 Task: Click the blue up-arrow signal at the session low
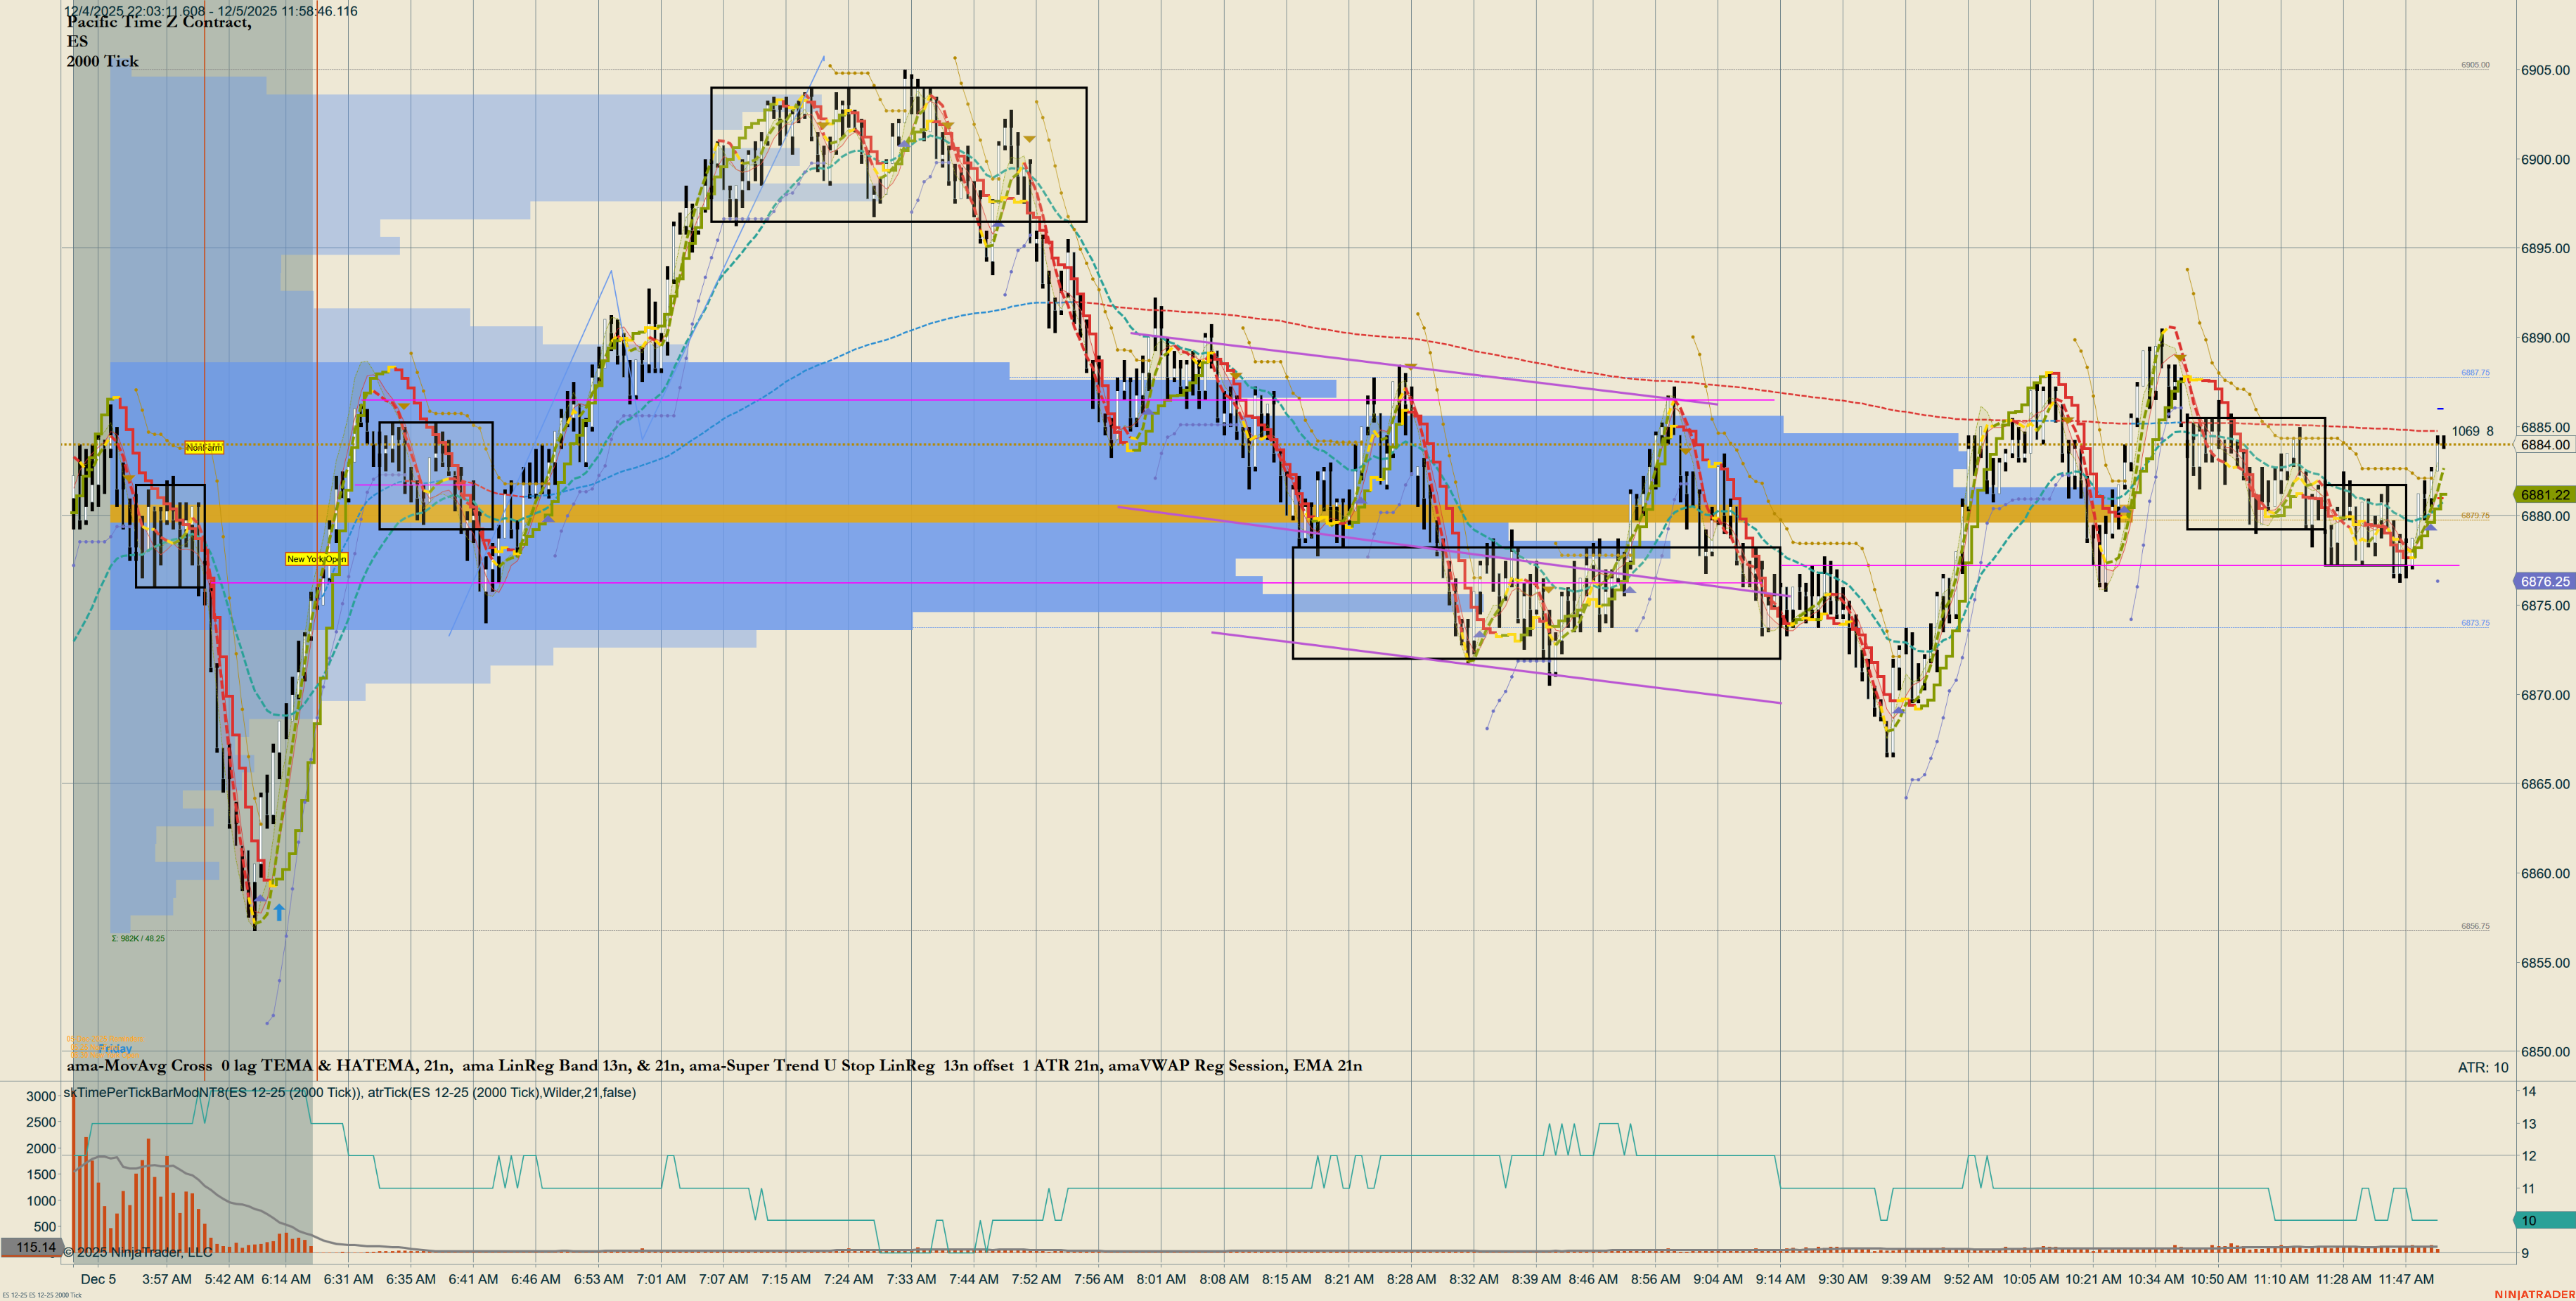280,912
